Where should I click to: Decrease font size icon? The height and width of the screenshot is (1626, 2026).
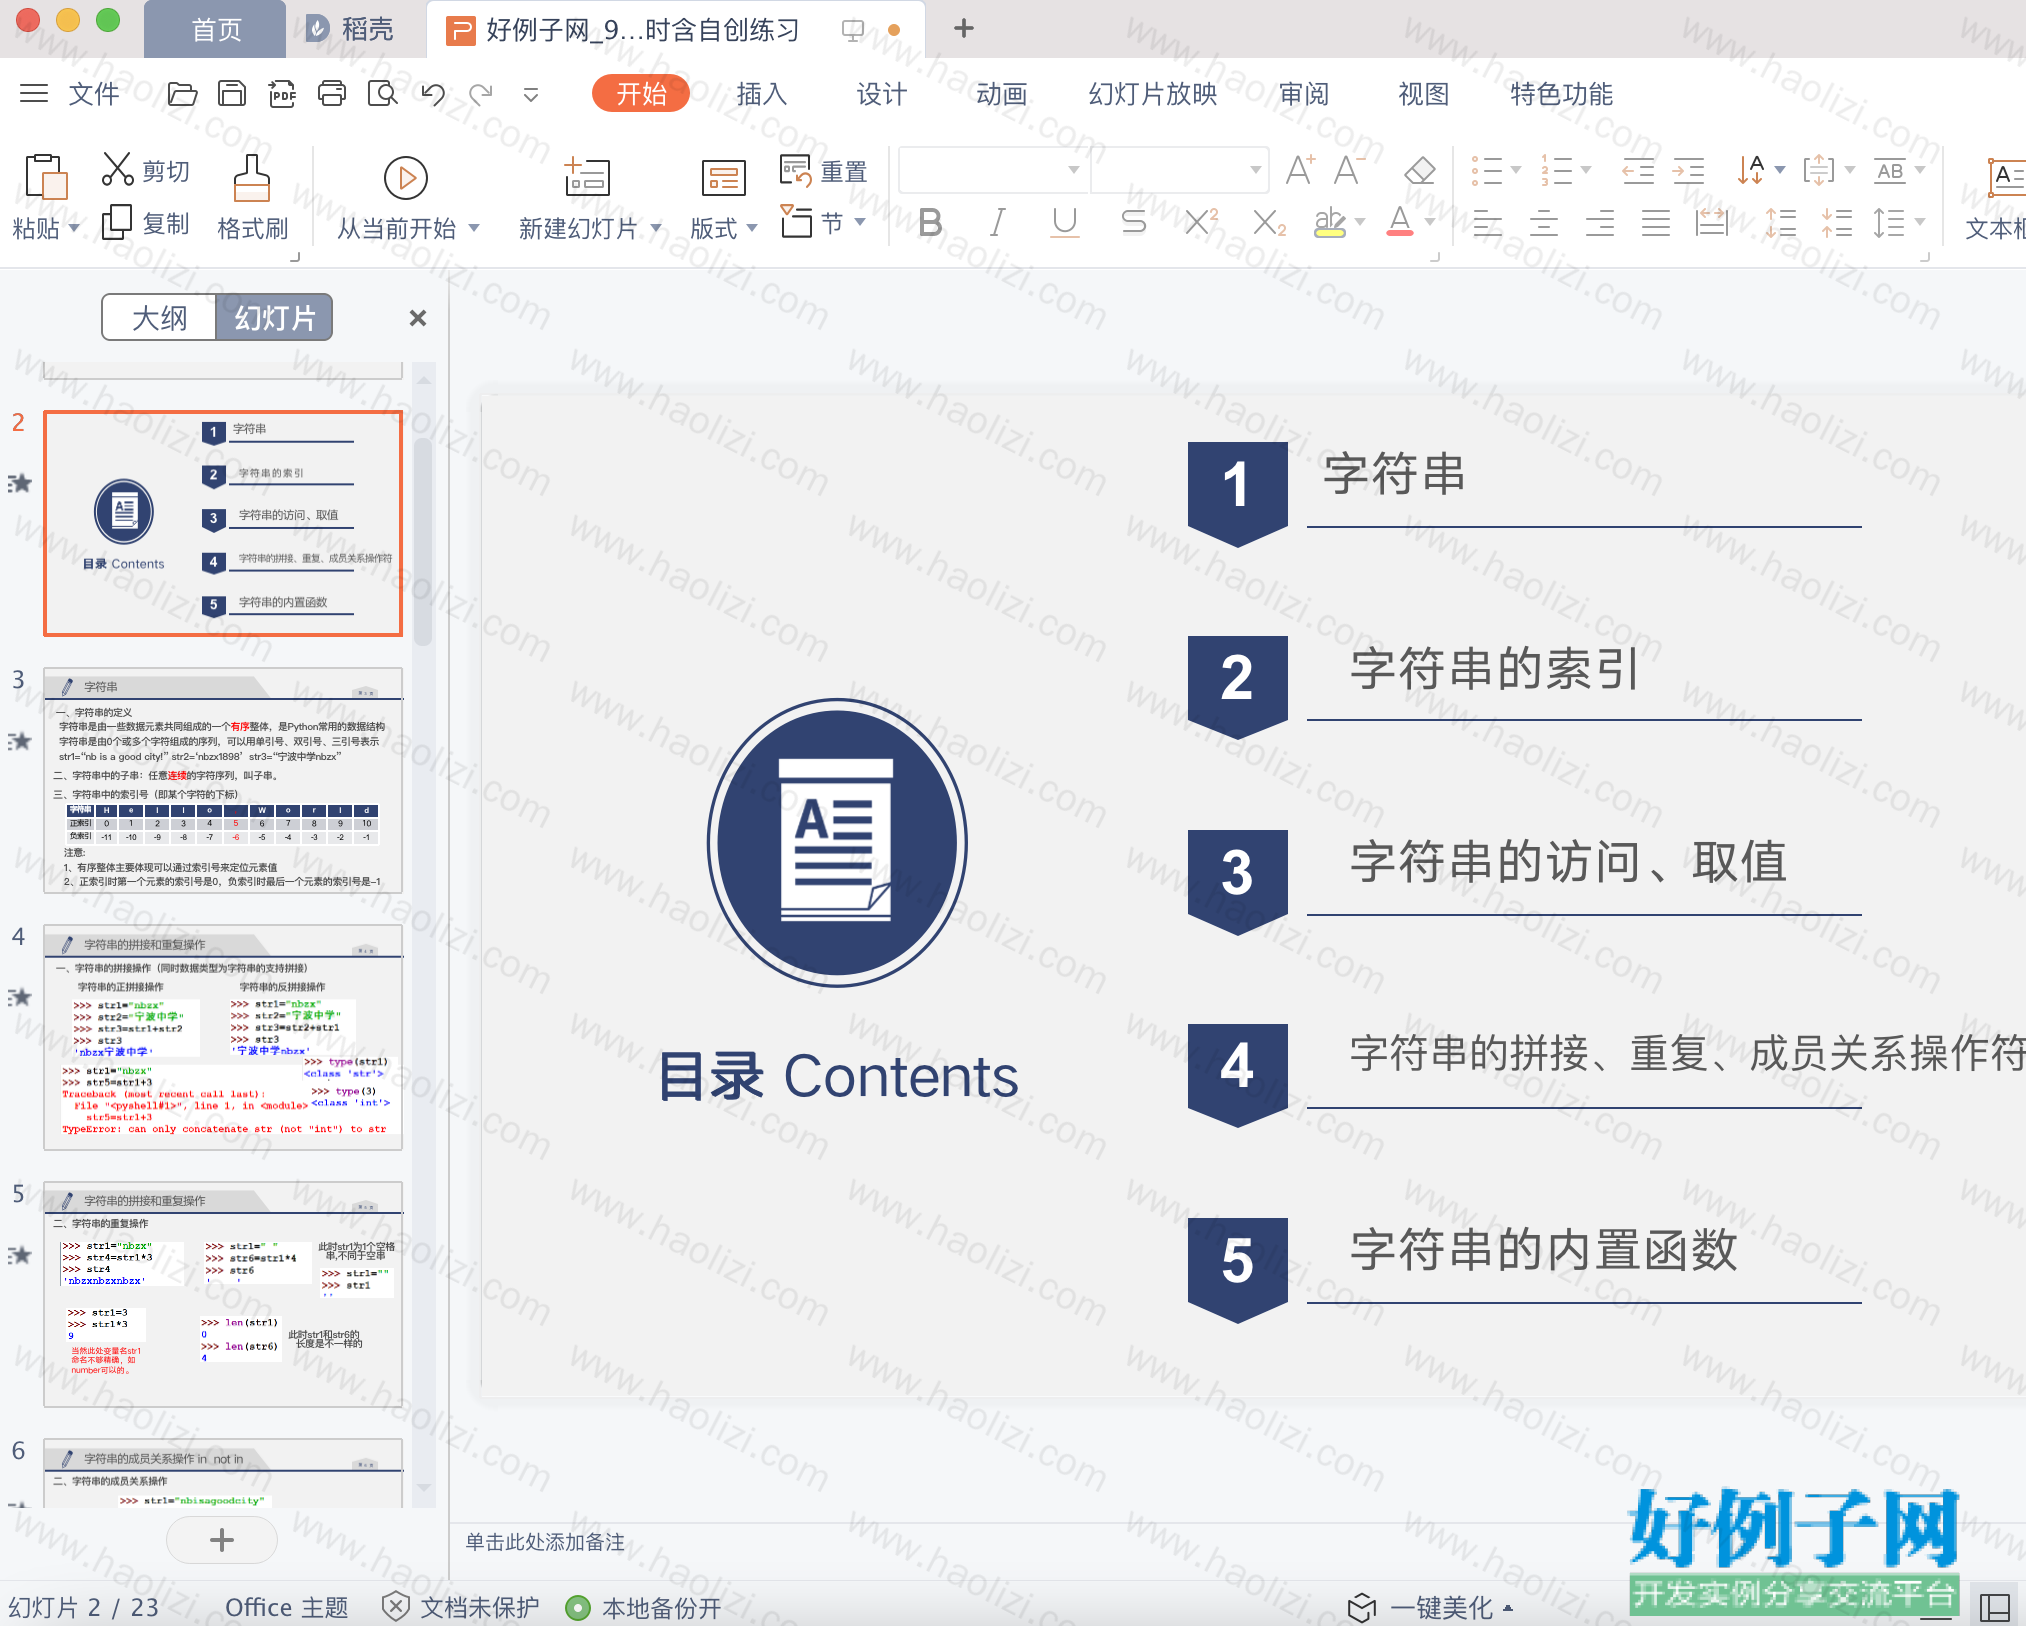pos(1347,170)
